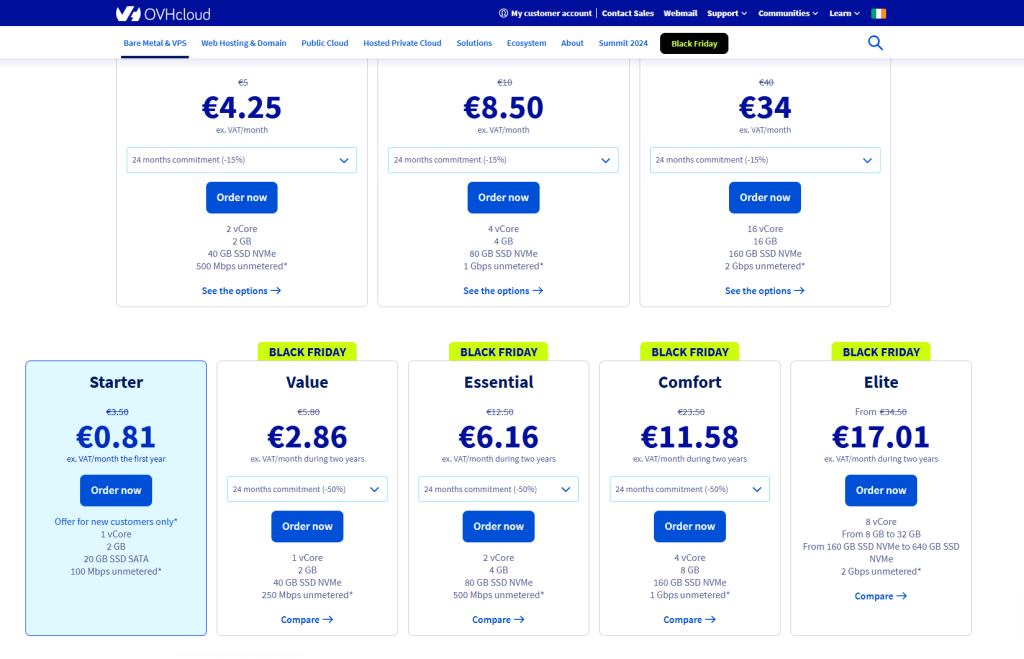The image size is (1024, 659).
Task: Click the Comfort plan title
Action: 690,382
